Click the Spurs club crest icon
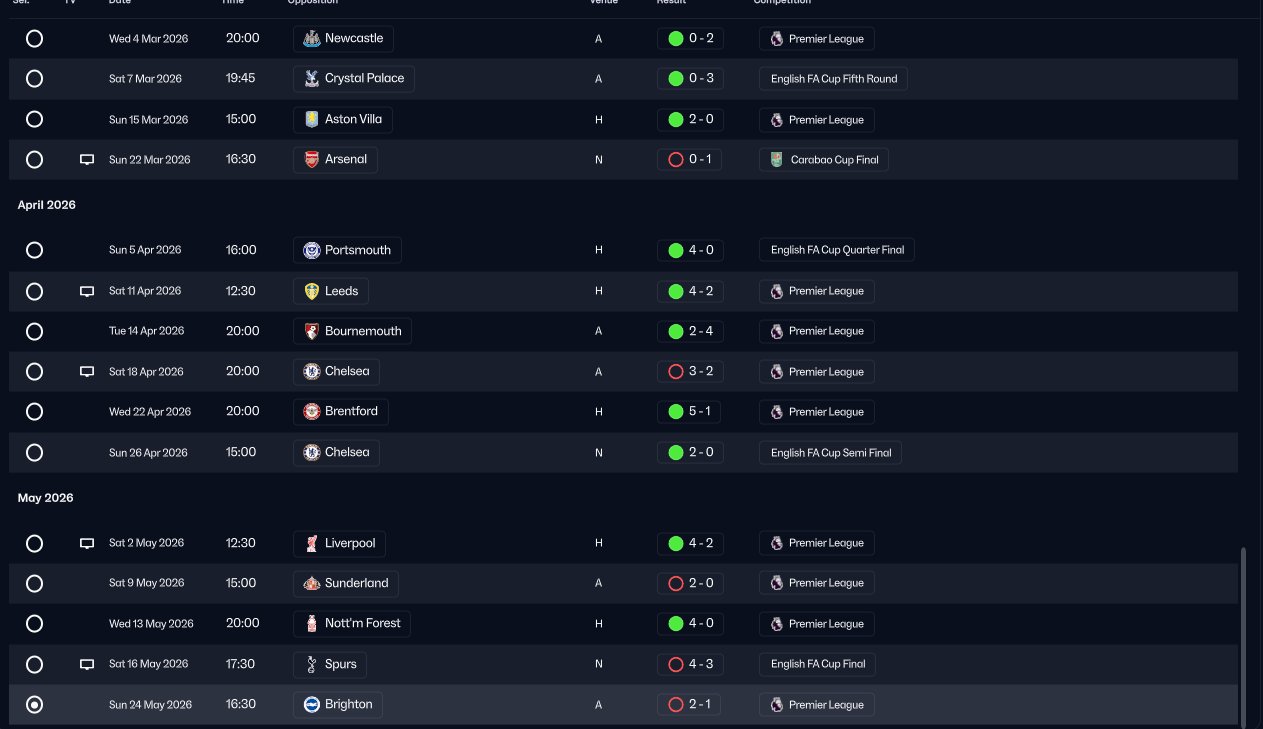This screenshot has height=729, width=1263. tap(311, 664)
